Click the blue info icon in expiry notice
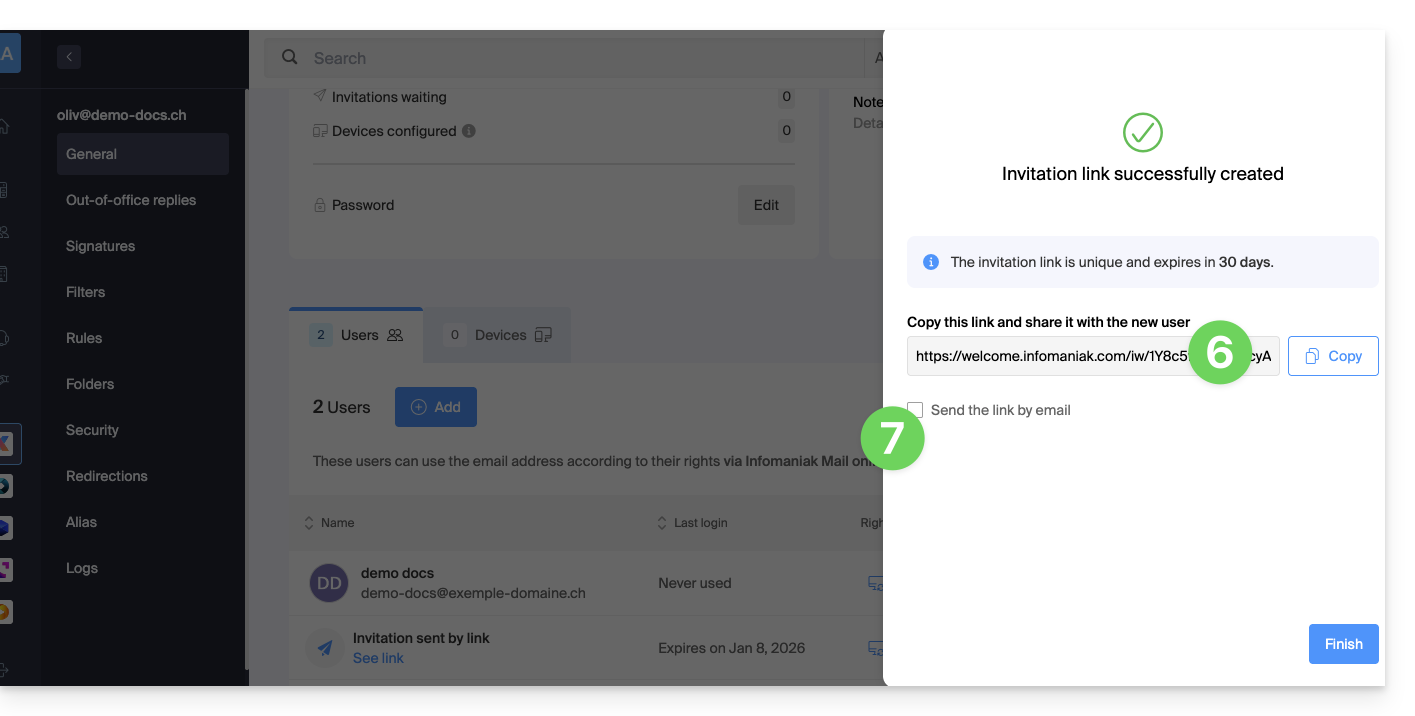The width and height of the screenshot is (1415, 716). click(930, 262)
